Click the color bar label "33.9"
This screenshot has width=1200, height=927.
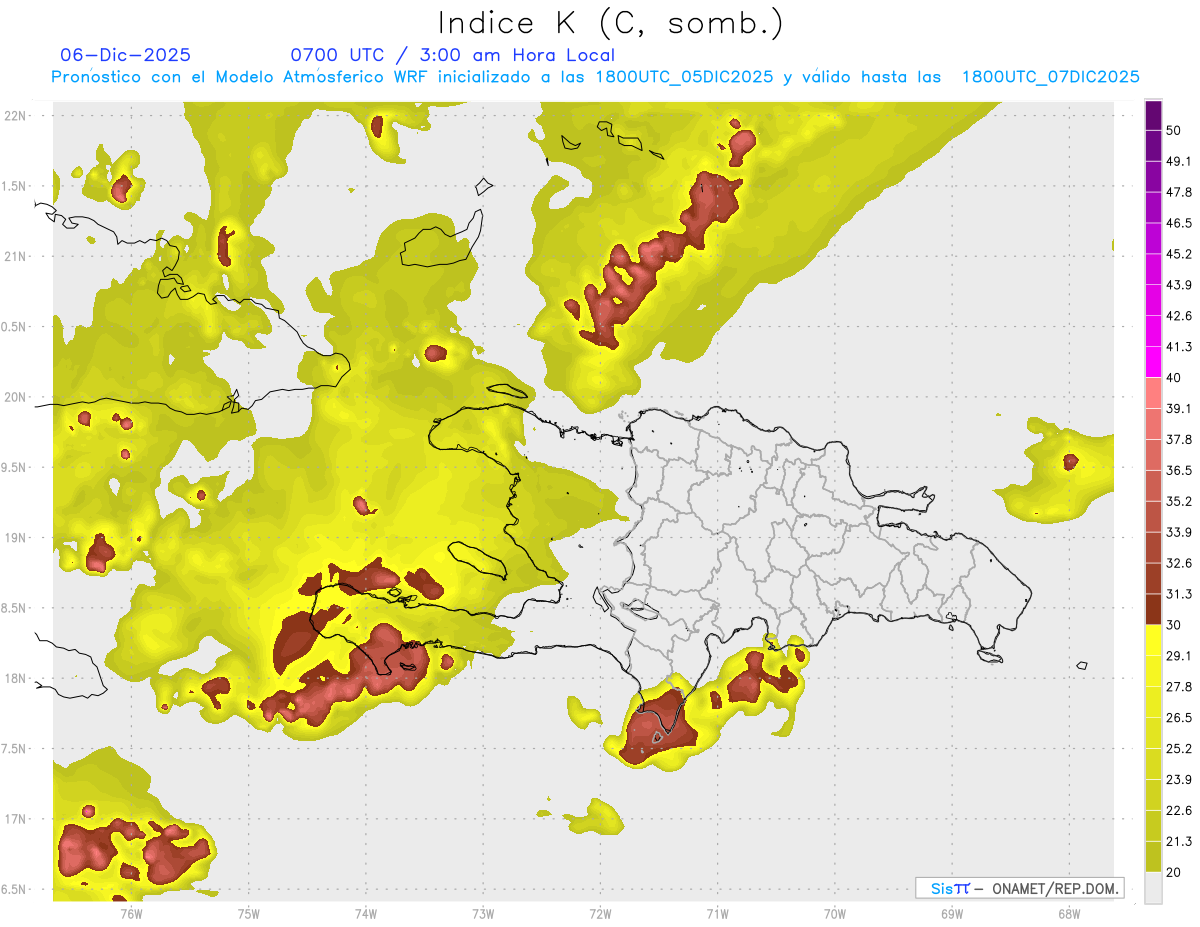click(1179, 532)
